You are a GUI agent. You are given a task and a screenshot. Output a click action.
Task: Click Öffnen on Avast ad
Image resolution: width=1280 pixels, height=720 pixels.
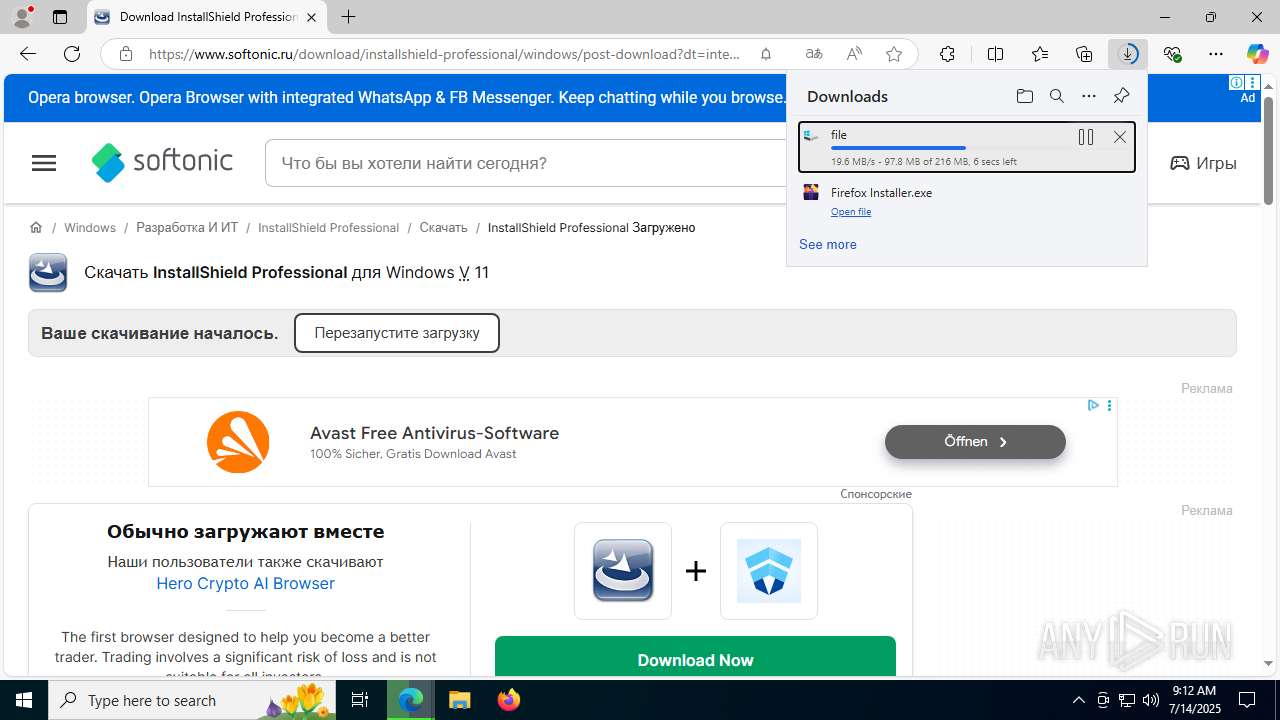(975, 441)
